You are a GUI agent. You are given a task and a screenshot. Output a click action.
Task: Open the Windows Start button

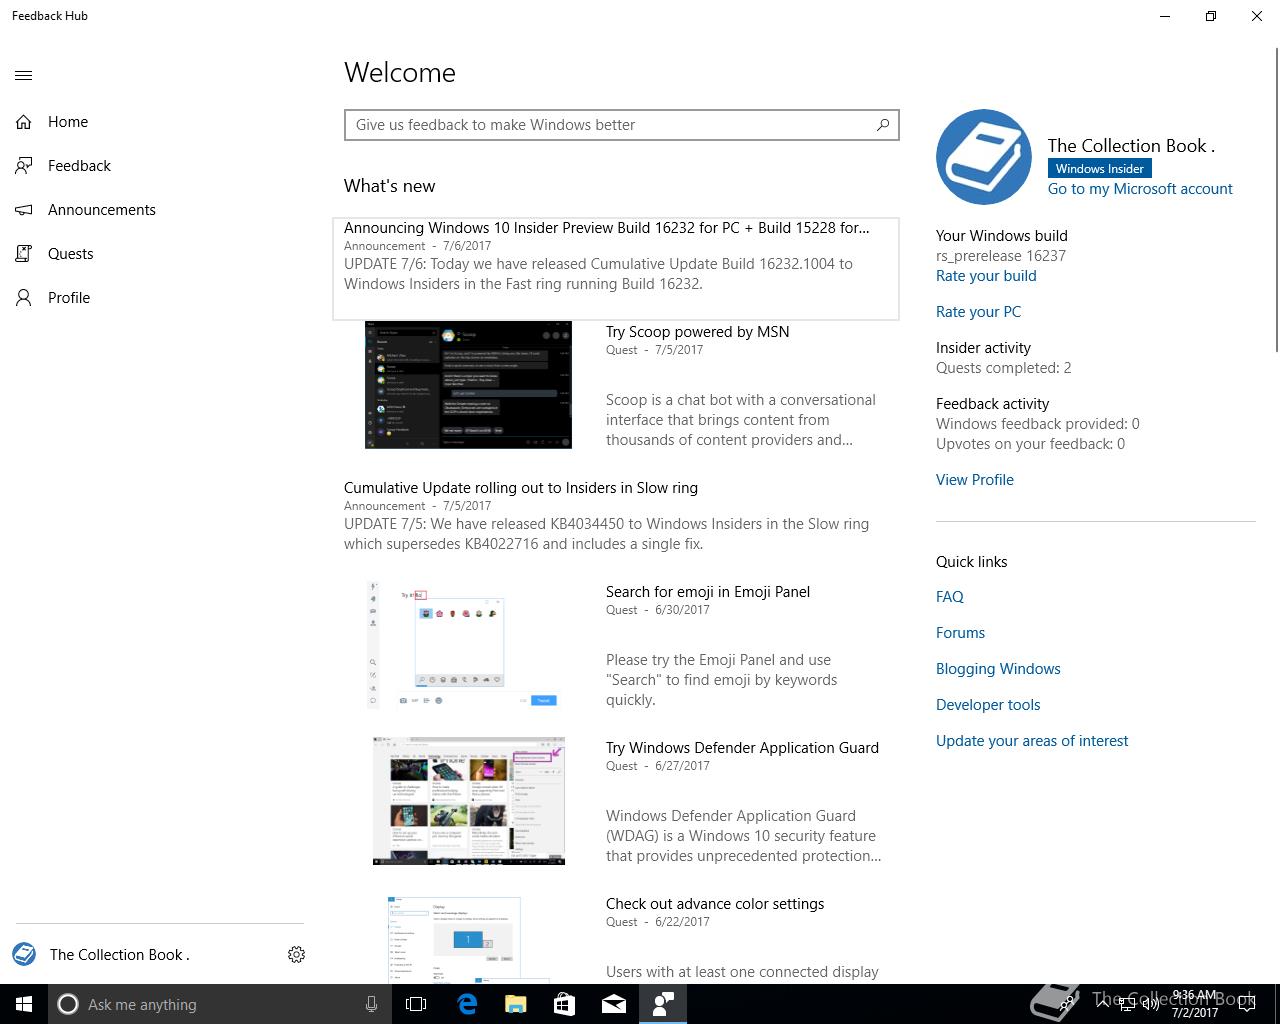(x=24, y=1004)
